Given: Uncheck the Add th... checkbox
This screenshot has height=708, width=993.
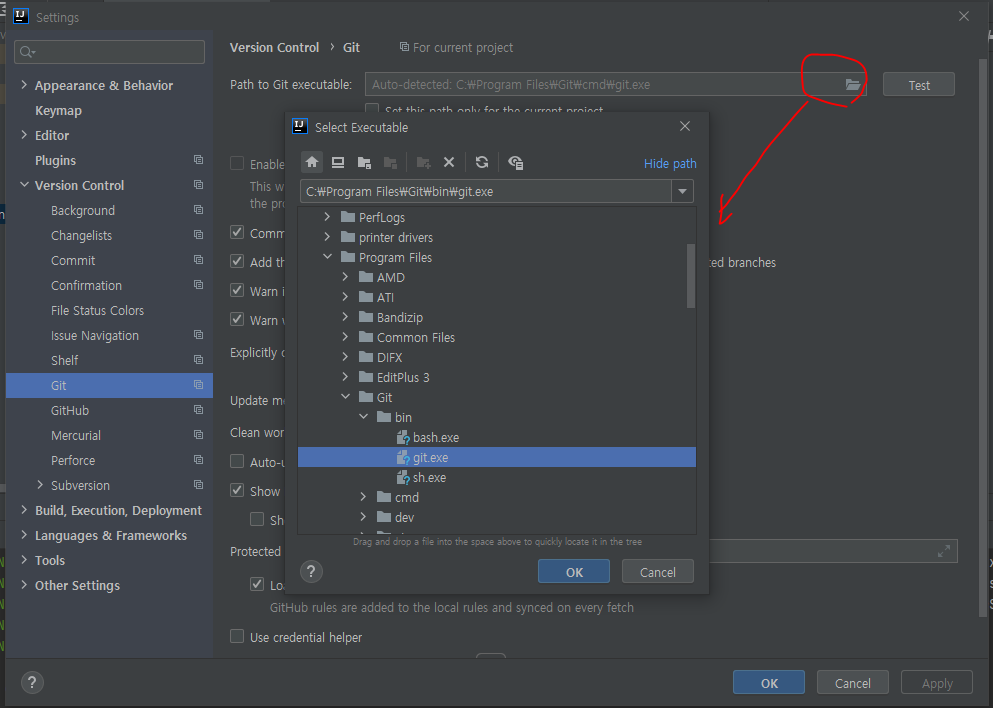Looking at the screenshot, I should [x=237, y=261].
